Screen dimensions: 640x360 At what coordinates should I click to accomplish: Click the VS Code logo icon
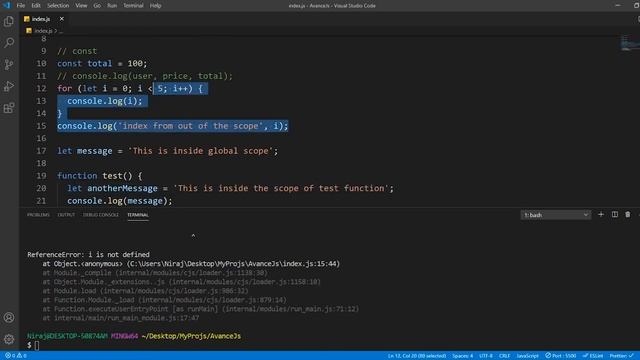pos(6,5)
